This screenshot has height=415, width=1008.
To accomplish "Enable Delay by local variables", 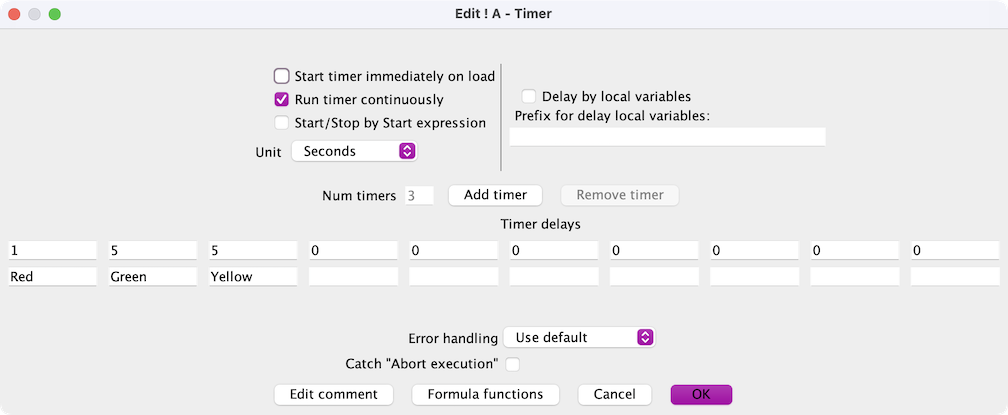I will [x=528, y=97].
